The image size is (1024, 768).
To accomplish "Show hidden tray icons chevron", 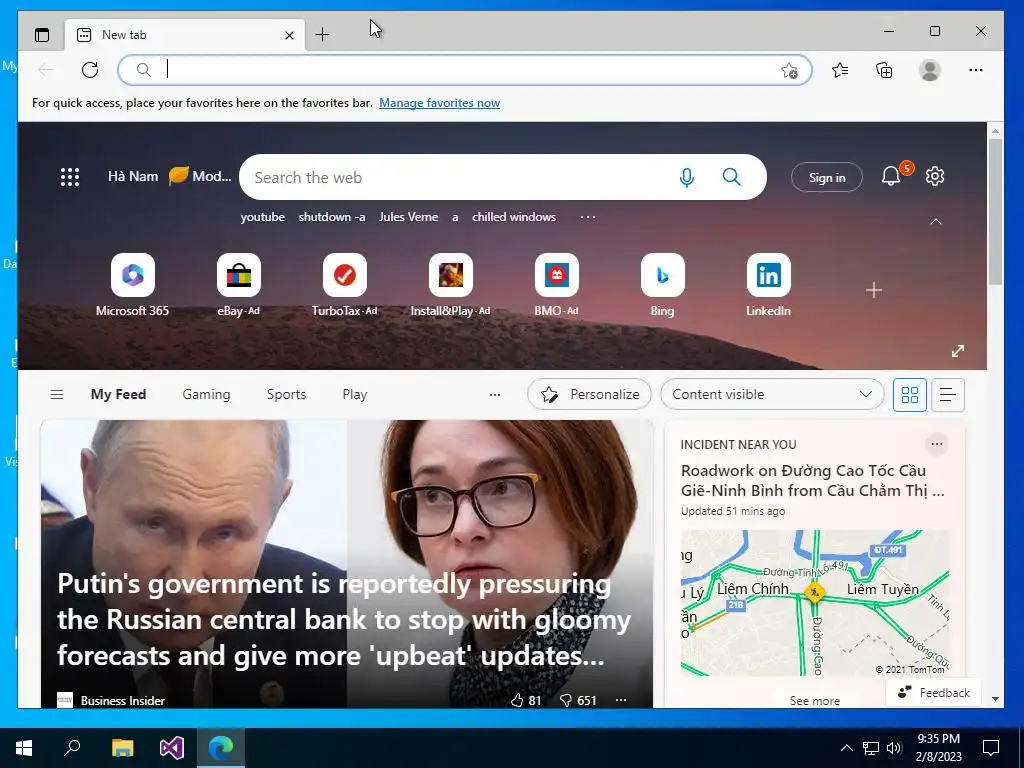I will (x=846, y=748).
